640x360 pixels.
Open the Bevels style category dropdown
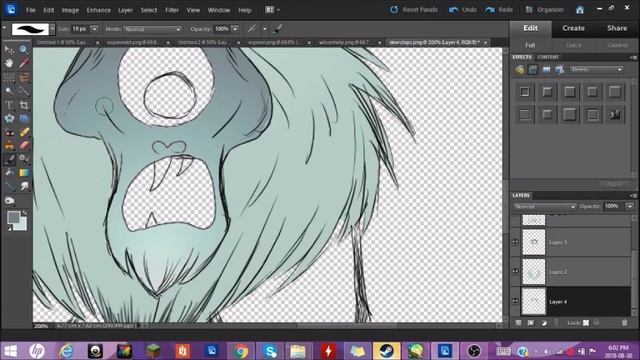tap(596, 70)
